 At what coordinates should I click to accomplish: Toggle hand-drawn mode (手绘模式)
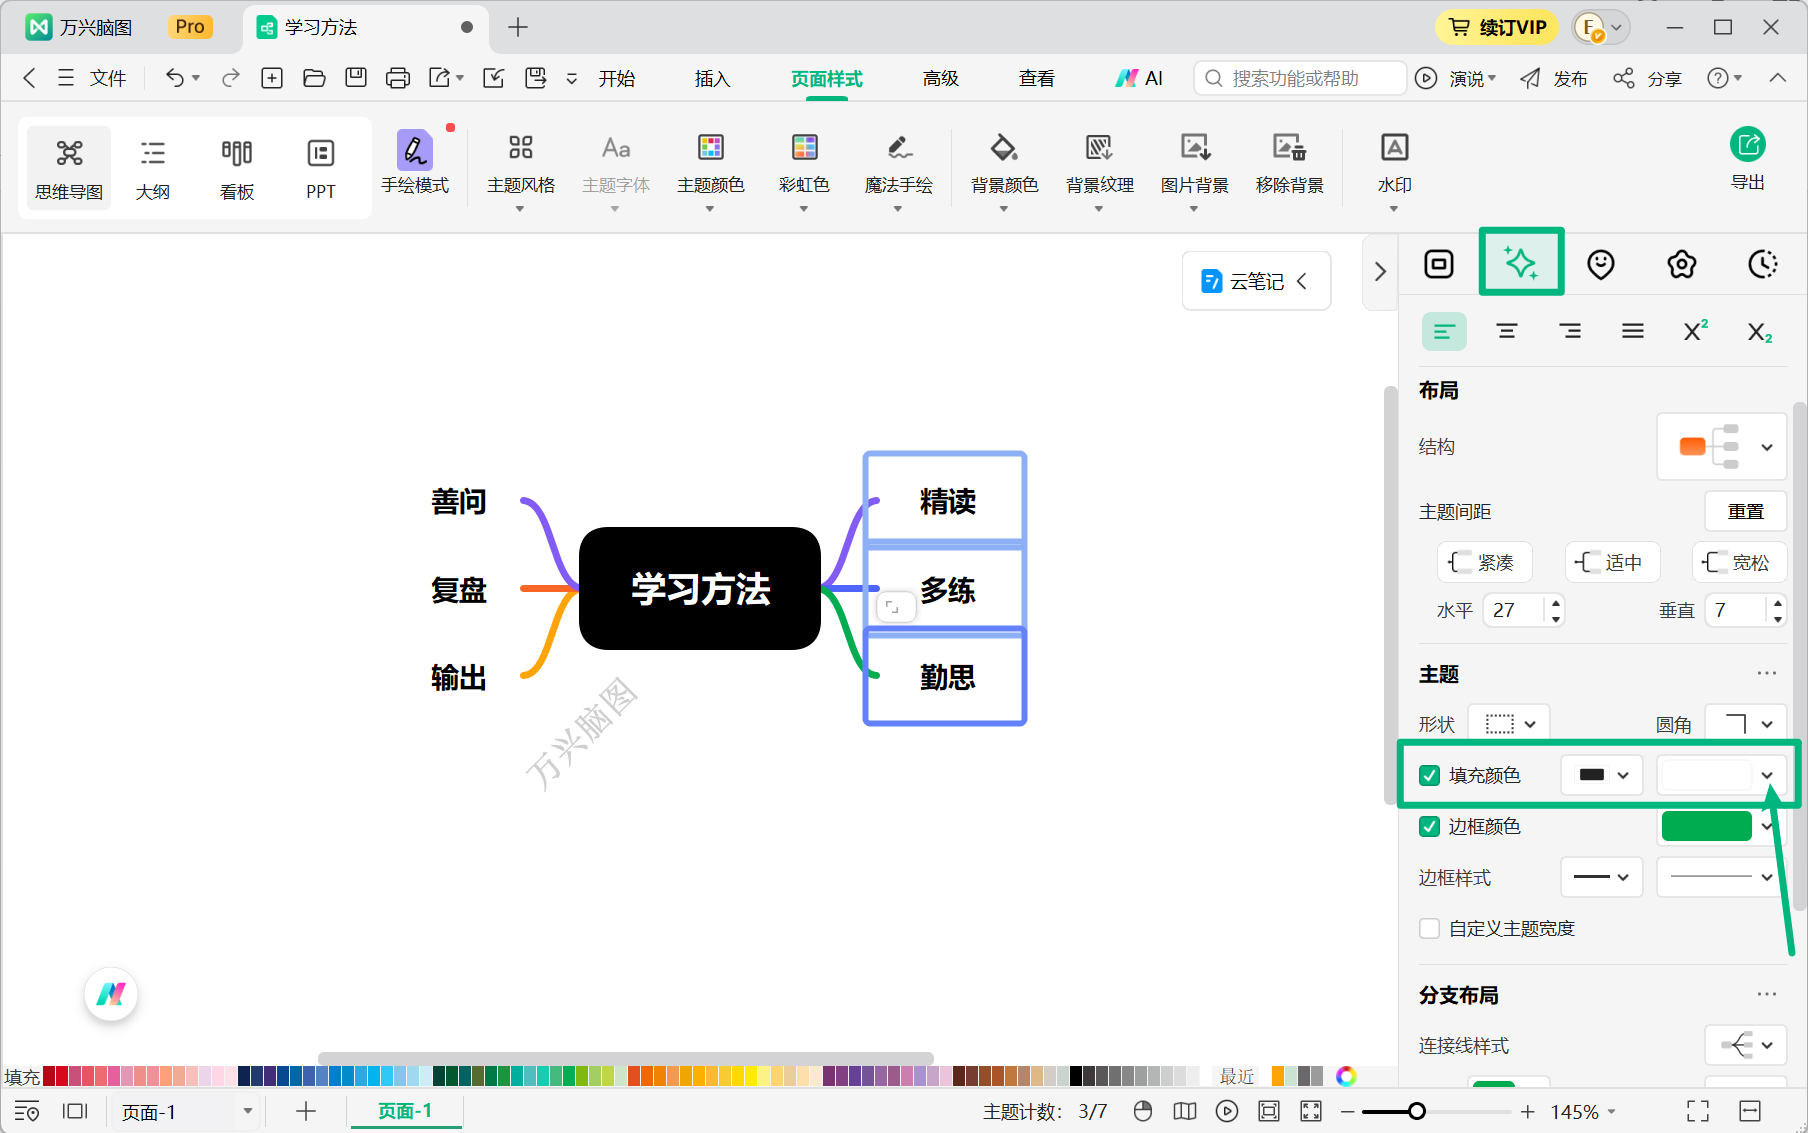point(415,164)
